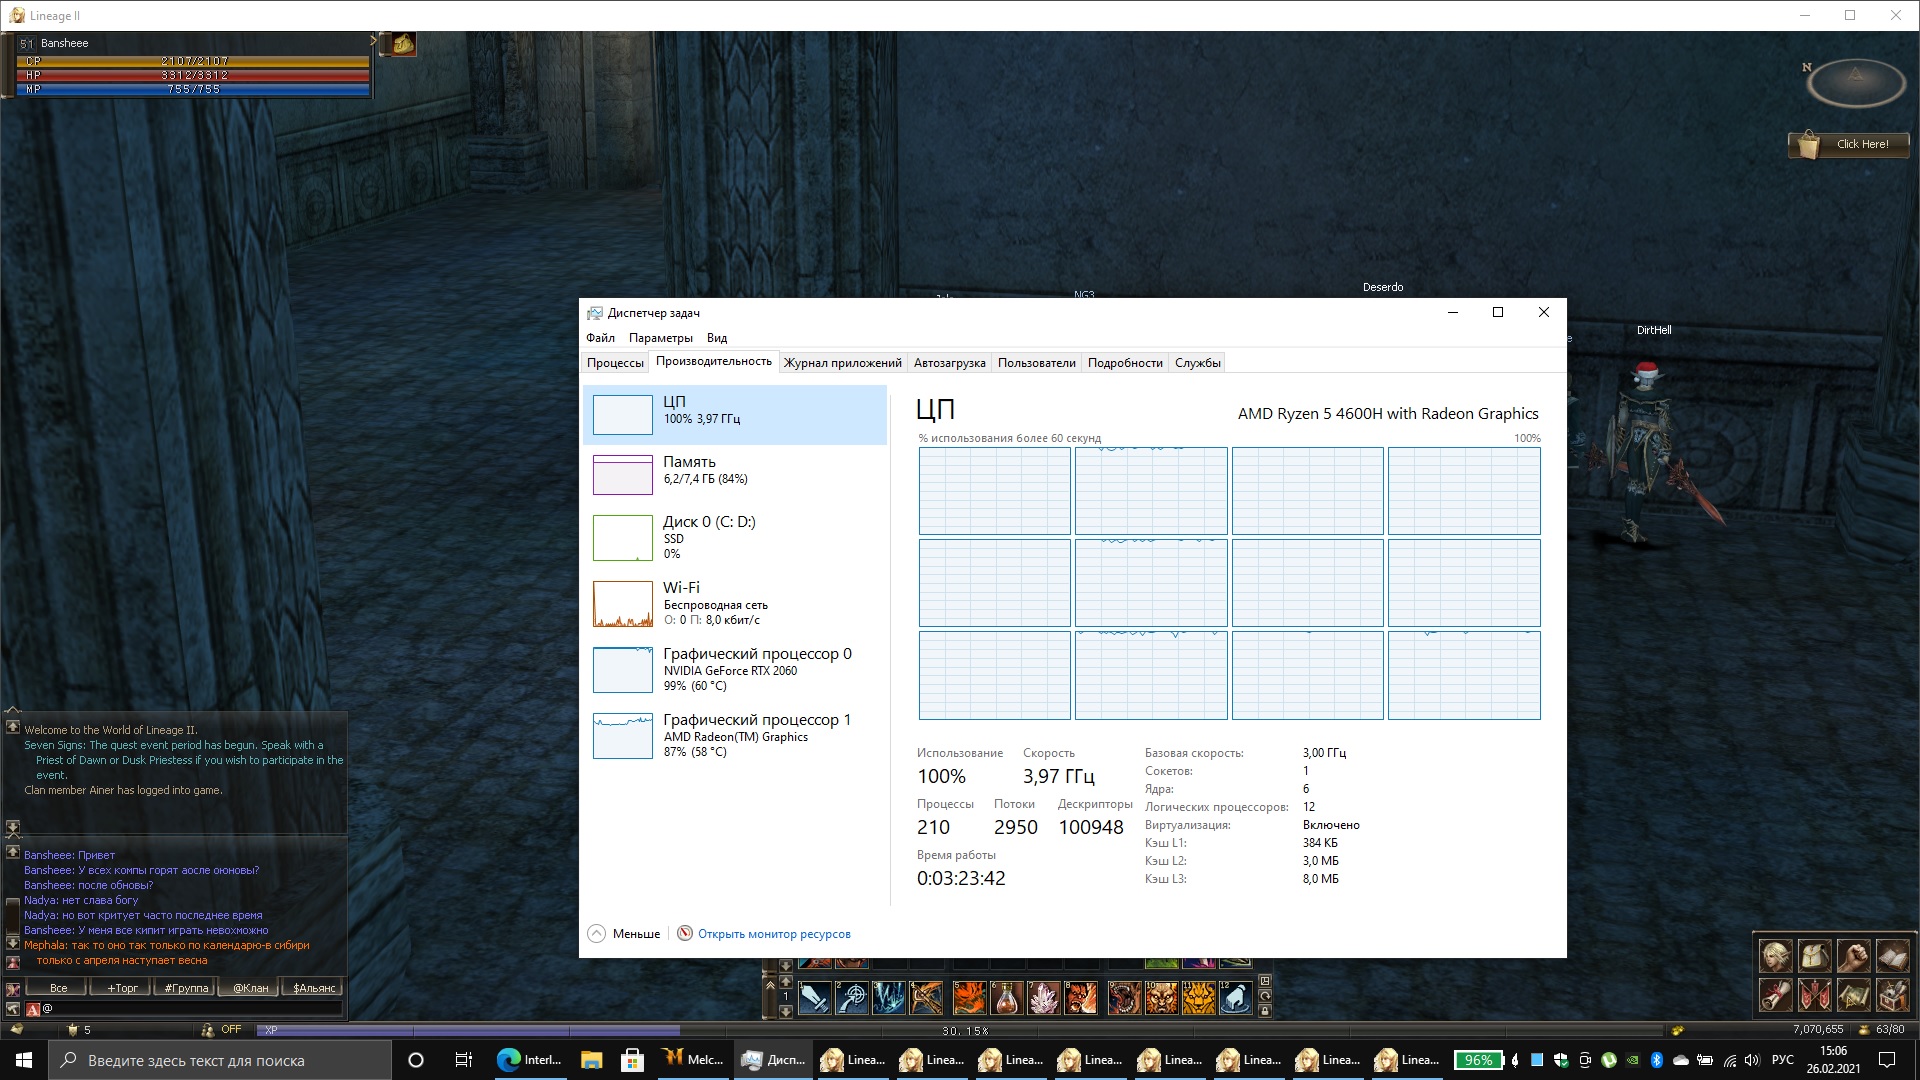This screenshot has height=1080, width=1920.
Task: Open Microsoft Edge from the taskbar
Action: click(x=529, y=1060)
